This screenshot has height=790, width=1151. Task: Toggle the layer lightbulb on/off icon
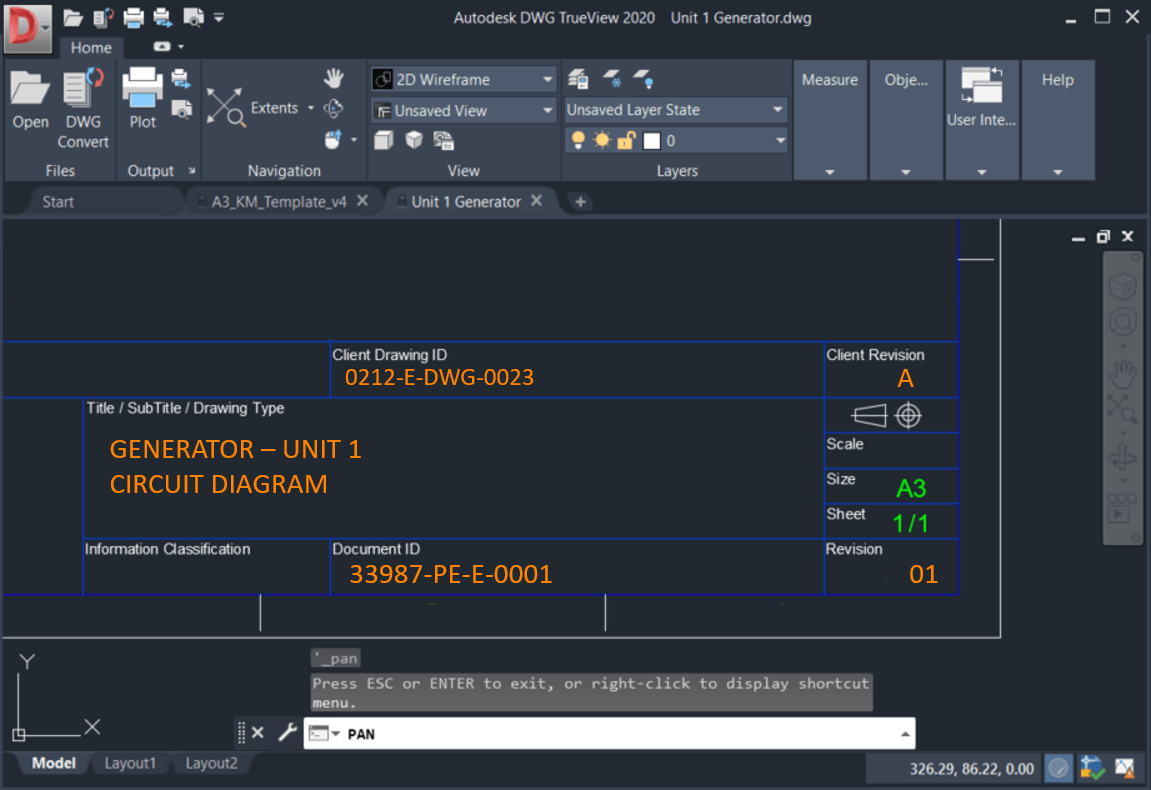tap(578, 141)
